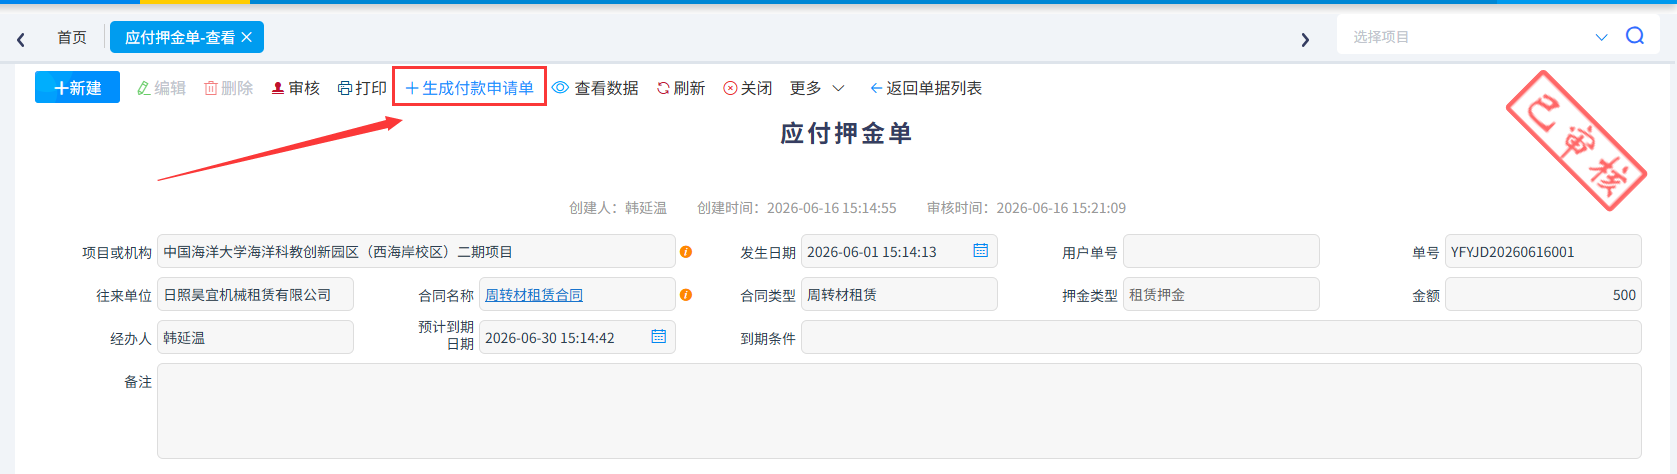
Task: Click the 创建时间 2026-06-16 15:14:55 text
Action: (797, 208)
